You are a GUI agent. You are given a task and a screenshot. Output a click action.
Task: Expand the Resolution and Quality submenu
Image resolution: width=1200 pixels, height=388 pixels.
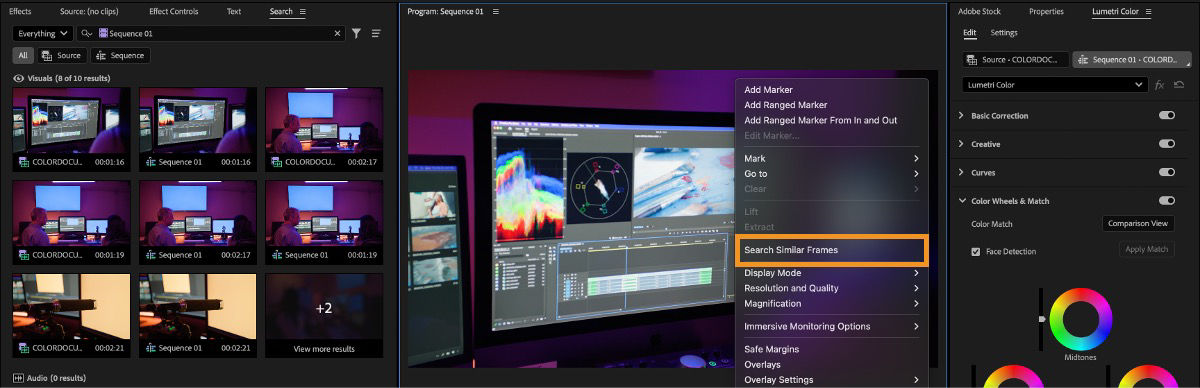(831, 288)
